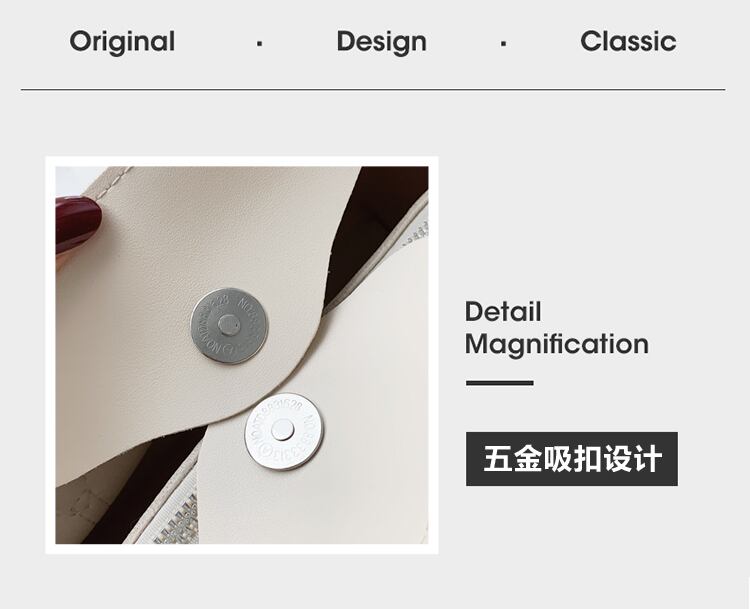Screen dimensions: 750x609
Task: Click the shiny silver magnetic snap on bag body
Action: [x=284, y=431]
